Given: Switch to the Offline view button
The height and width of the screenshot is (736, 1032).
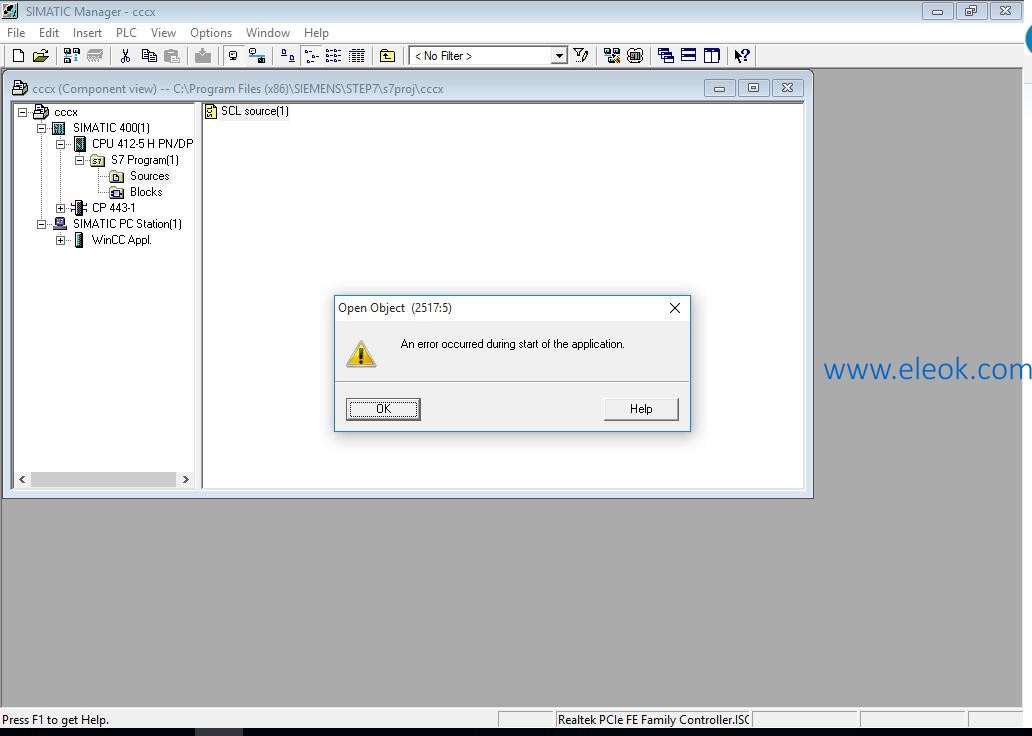Looking at the screenshot, I should coord(233,56).
